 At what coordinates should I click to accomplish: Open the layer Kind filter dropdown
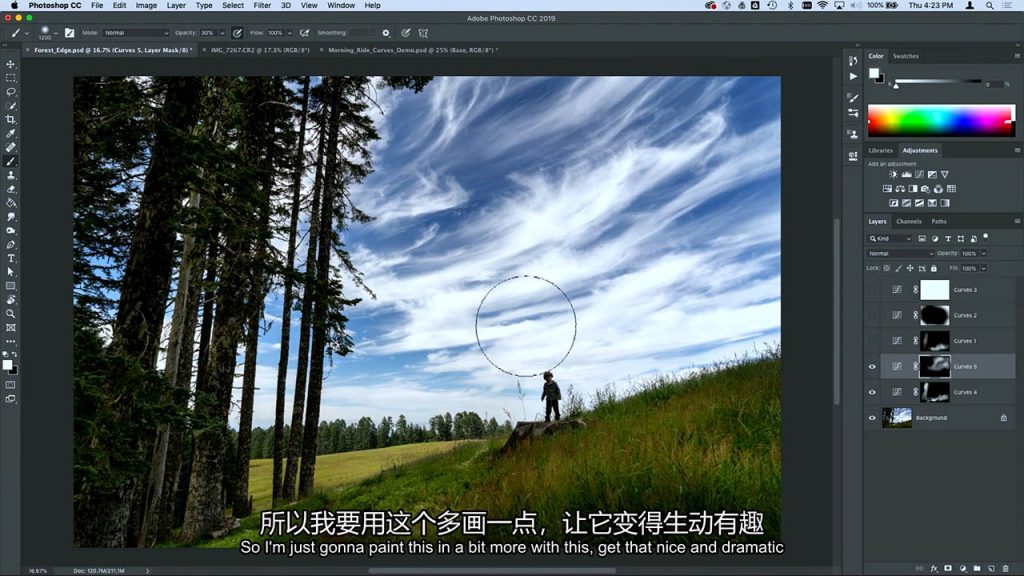click(x=890, y=238)
